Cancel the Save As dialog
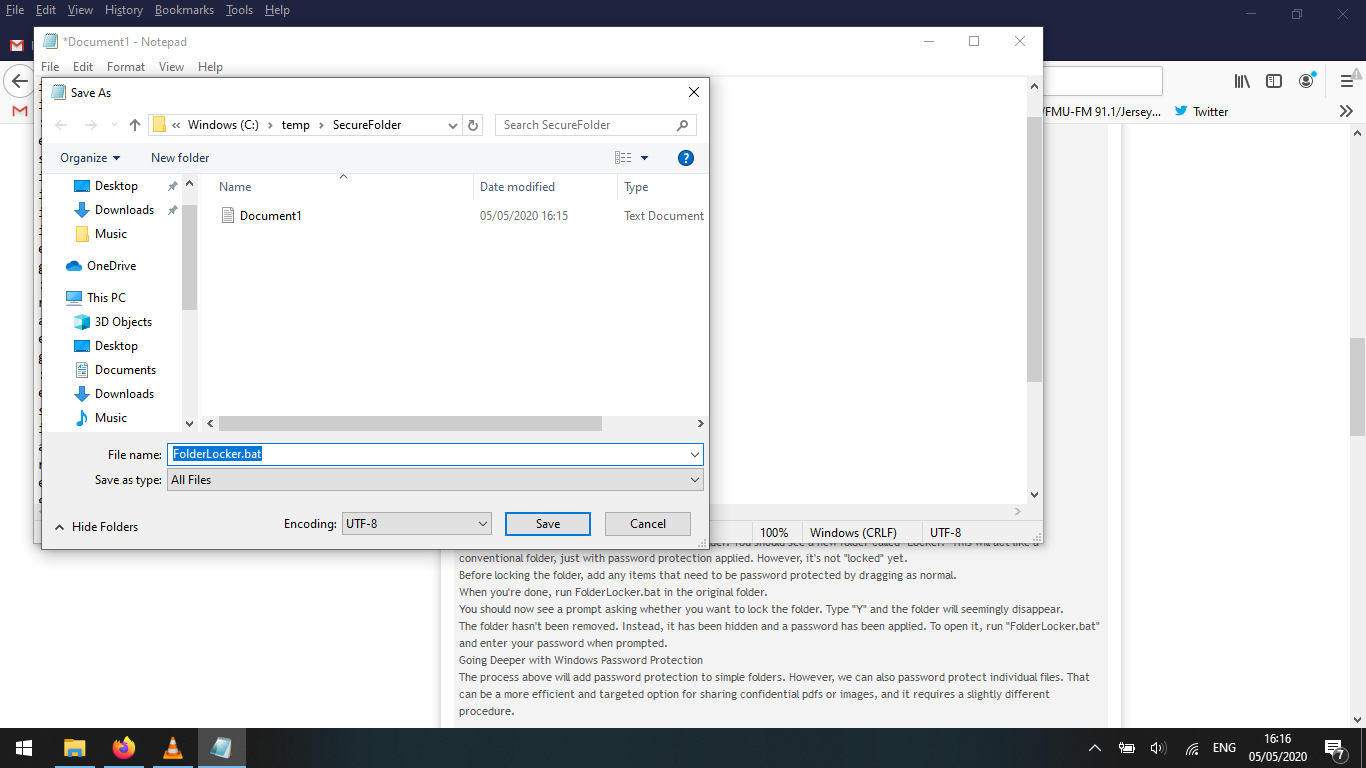 (648, 524)
